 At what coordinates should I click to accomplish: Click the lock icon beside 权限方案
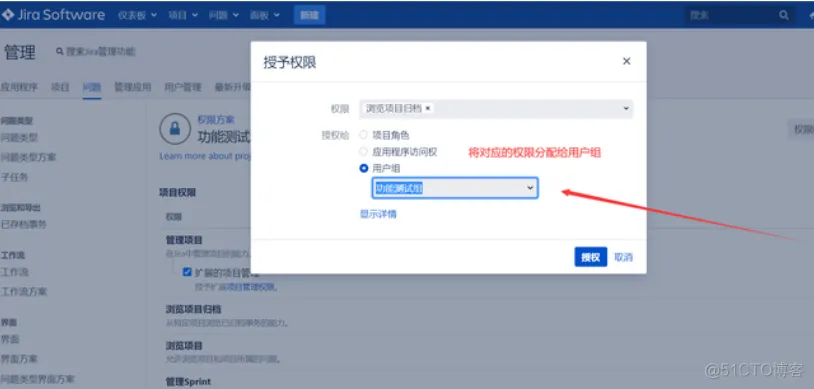click(x=175, y=129)
